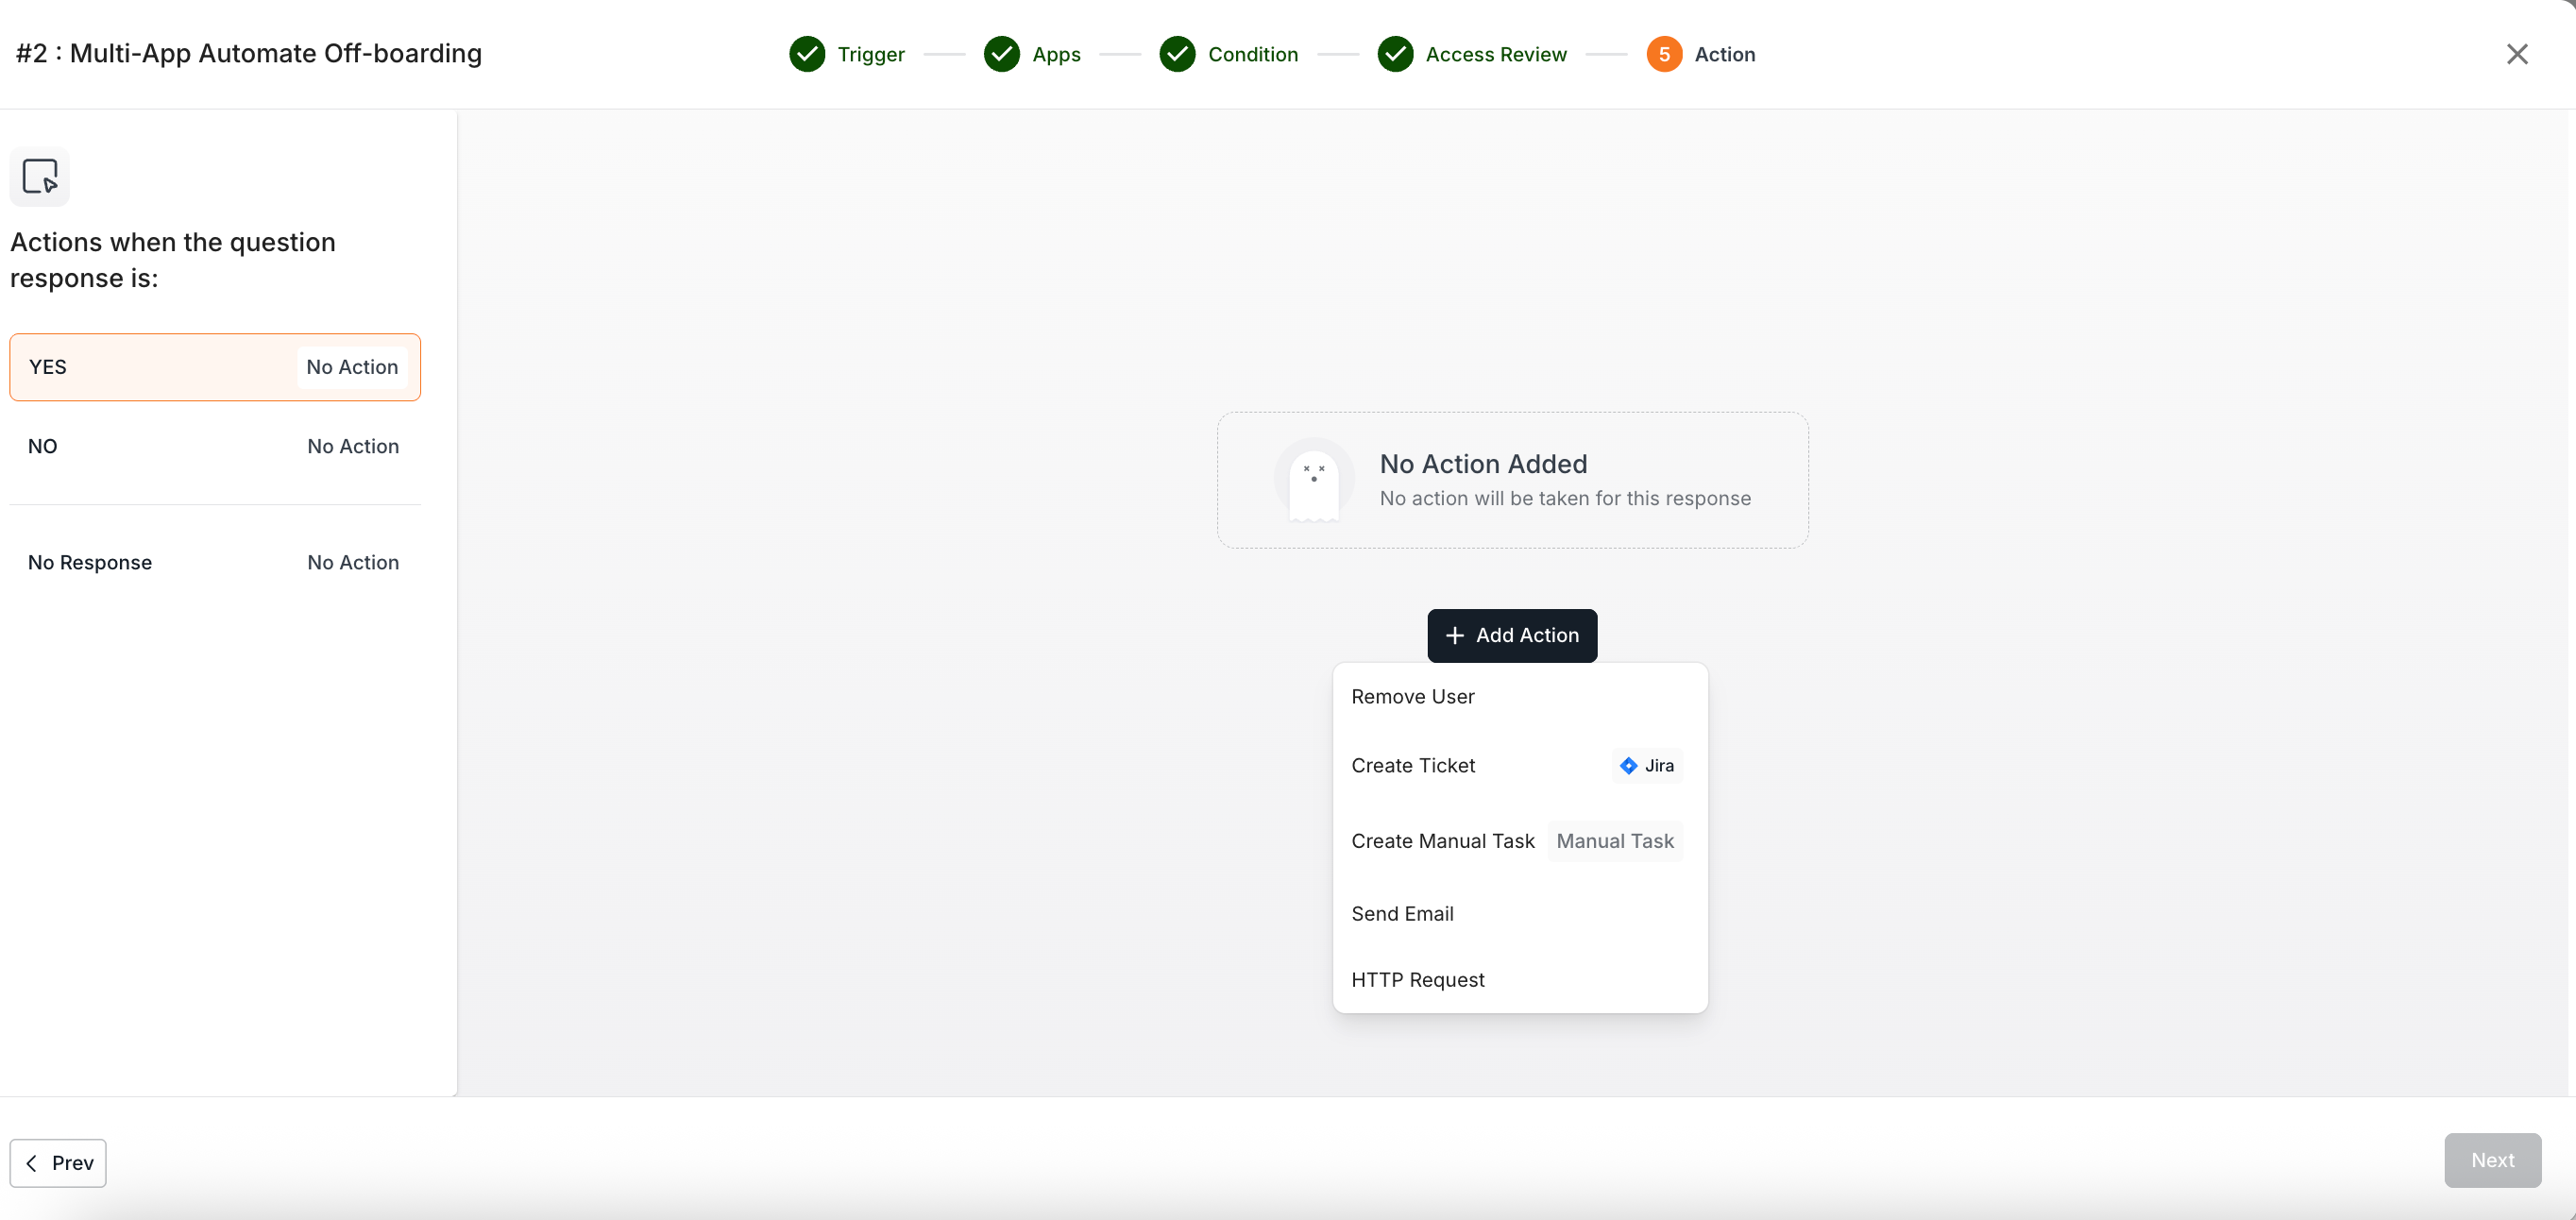Select the NO response option

214,446
